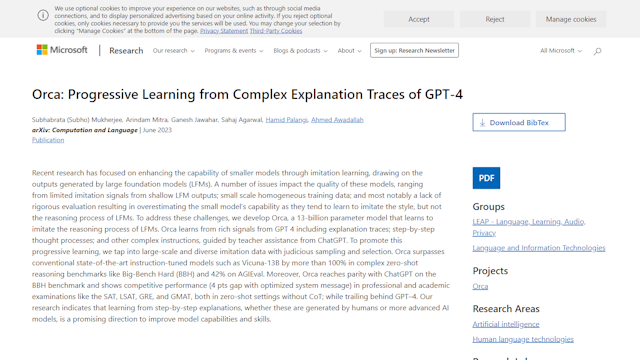
Task: Reject optional cookies
Action: (495, 19)
